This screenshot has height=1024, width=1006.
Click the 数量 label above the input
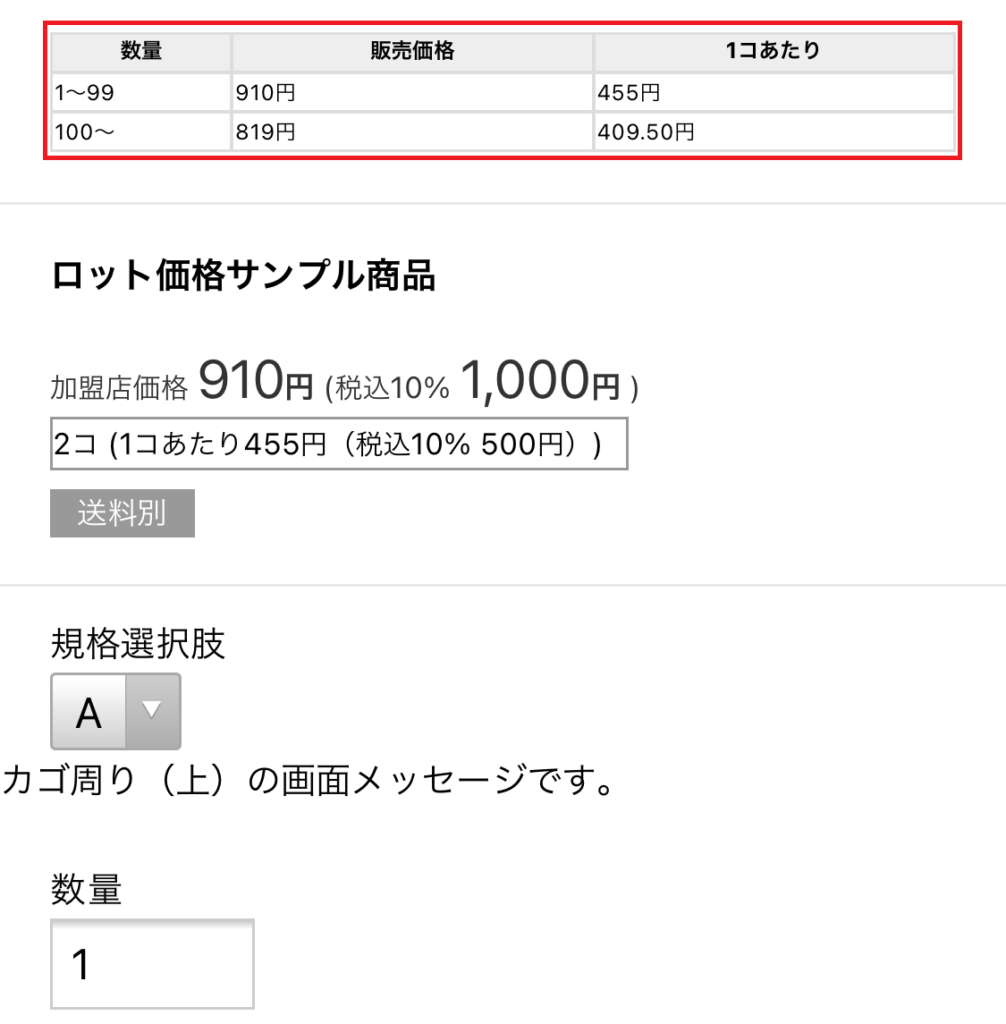click(x=86, y=889)
